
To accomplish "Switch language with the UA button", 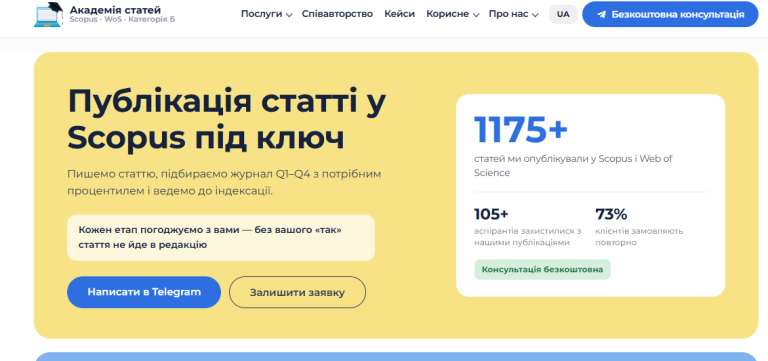I will 563,14.
